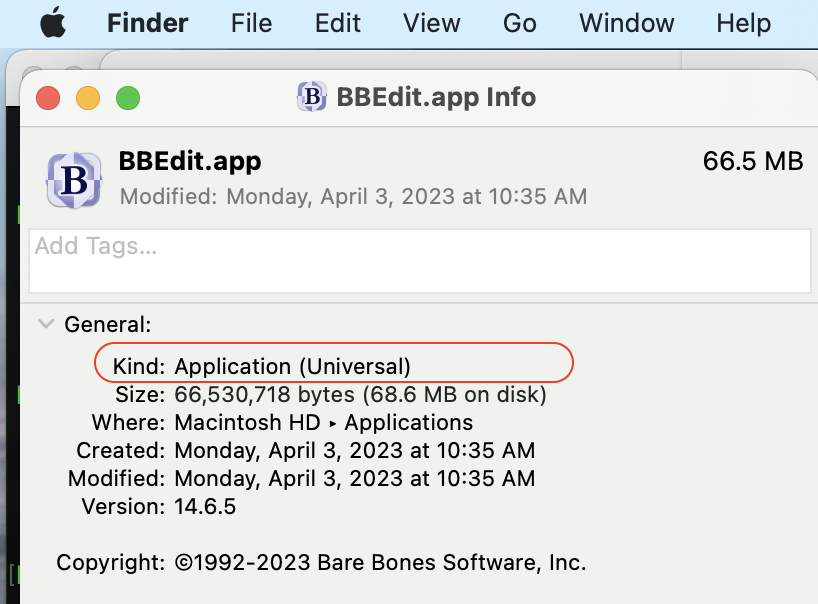
Task: Click the Bare Bones Software copyright text
Action: (380, 562)
